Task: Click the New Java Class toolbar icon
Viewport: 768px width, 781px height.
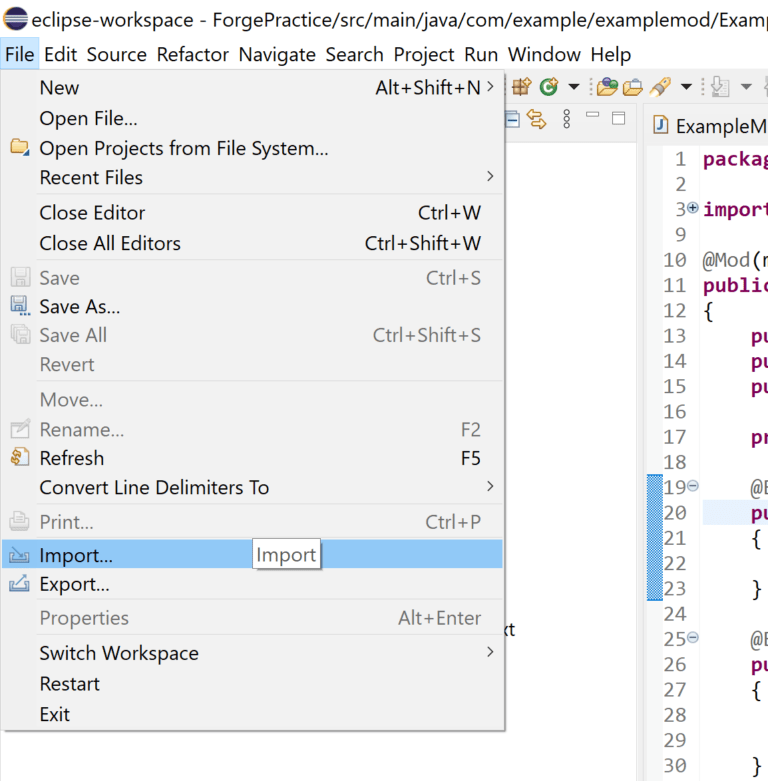Action: tap(549, 87)
